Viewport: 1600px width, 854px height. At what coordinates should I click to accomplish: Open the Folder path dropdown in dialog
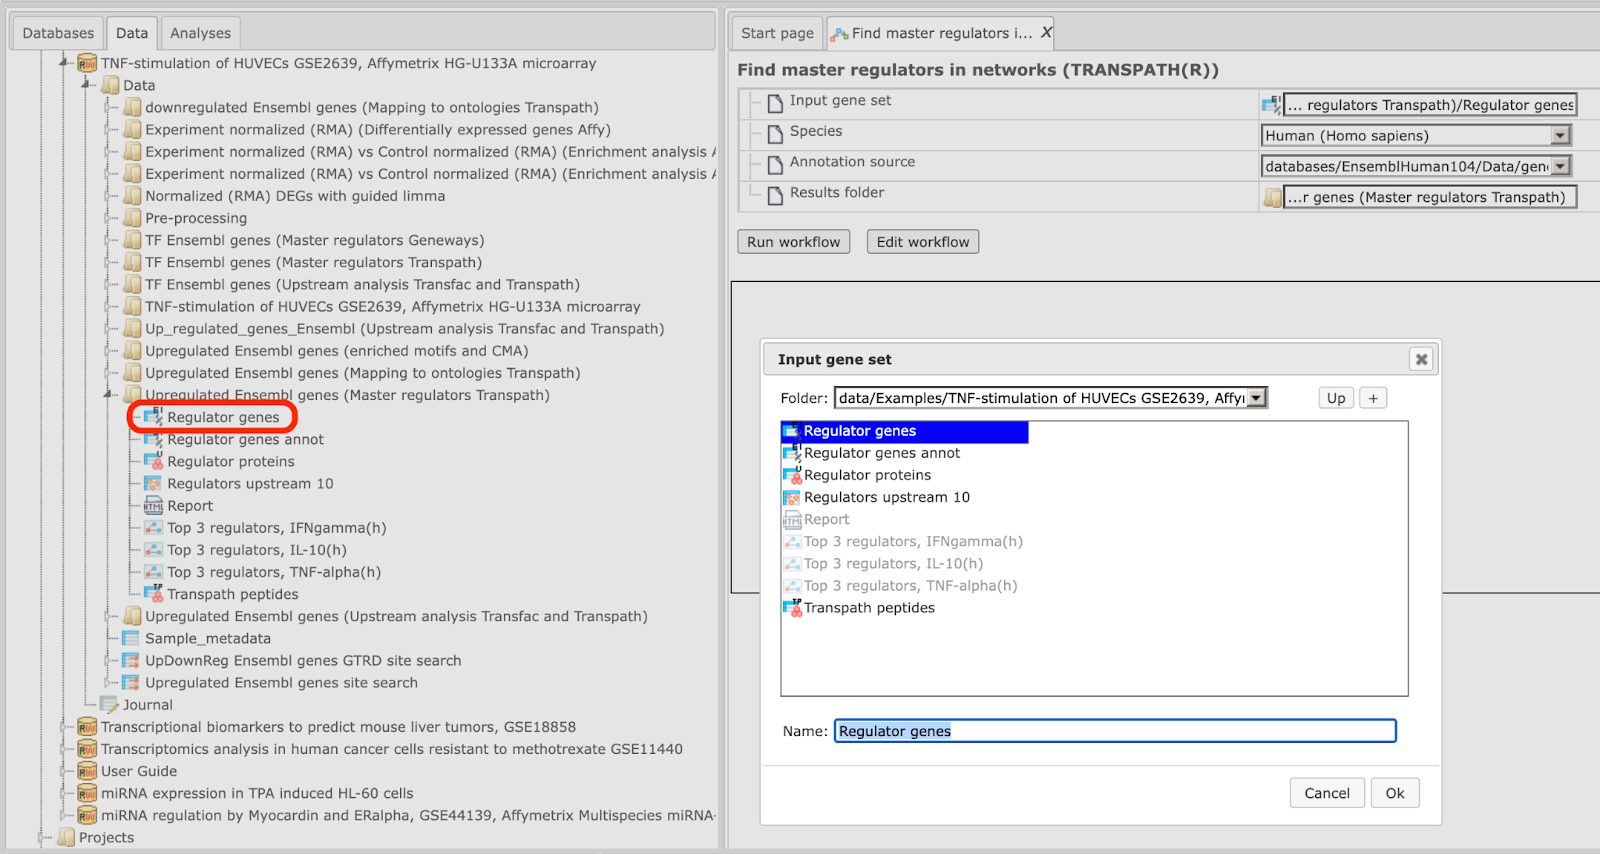click(x=1257, y=398)
